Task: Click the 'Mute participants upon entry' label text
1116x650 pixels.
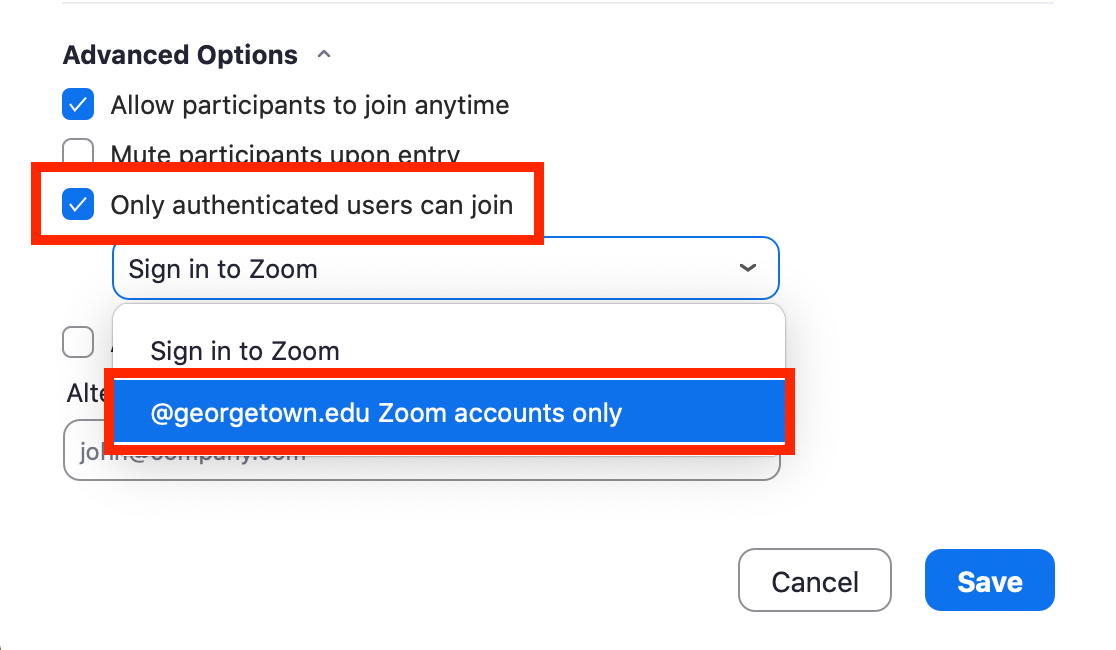Action: point(285,150)
